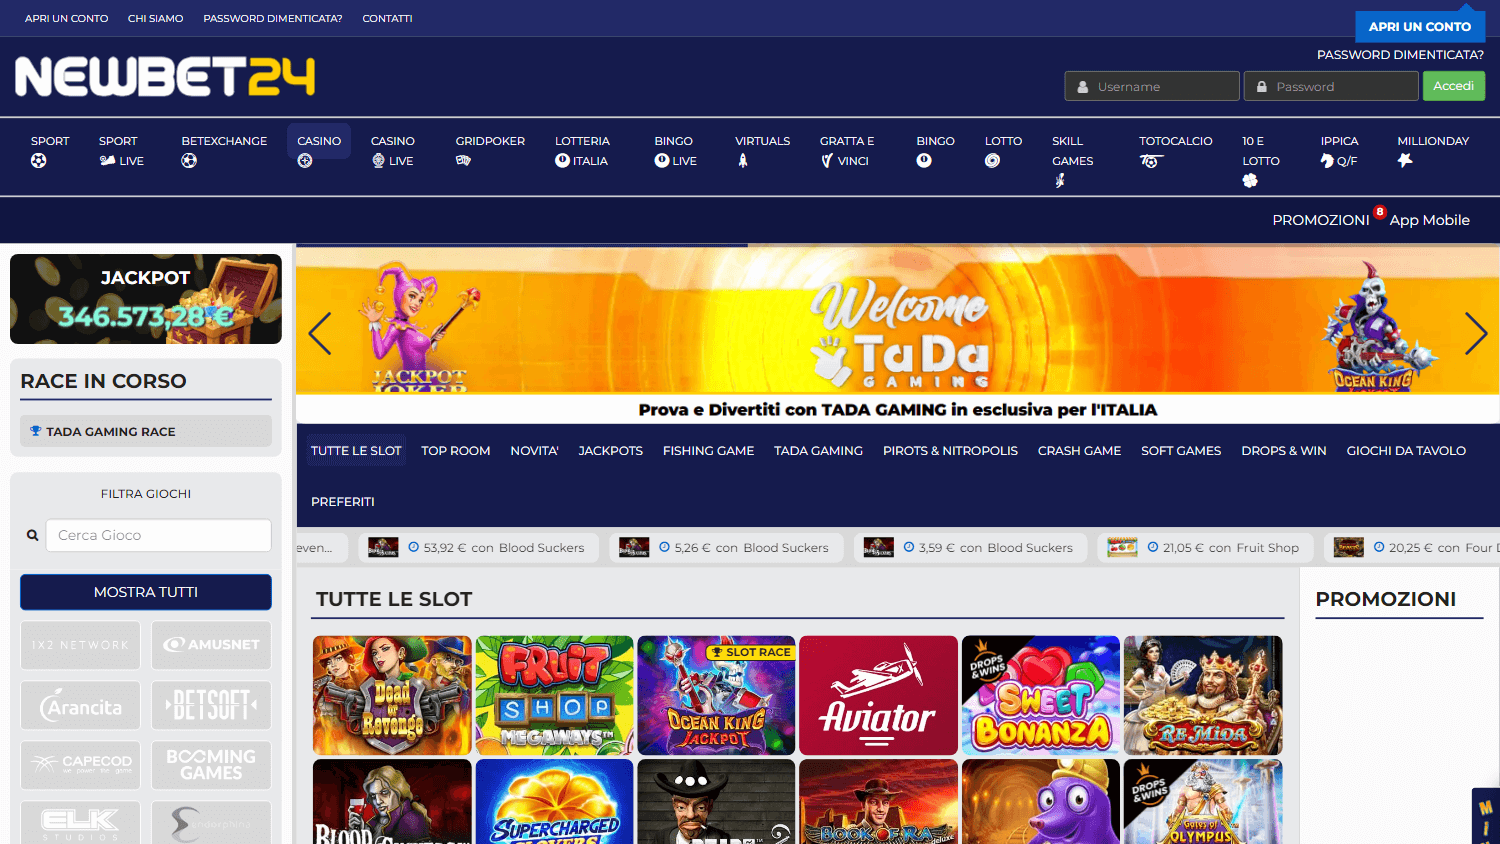Open Totocalcio icon

[x=1150, y=161]
